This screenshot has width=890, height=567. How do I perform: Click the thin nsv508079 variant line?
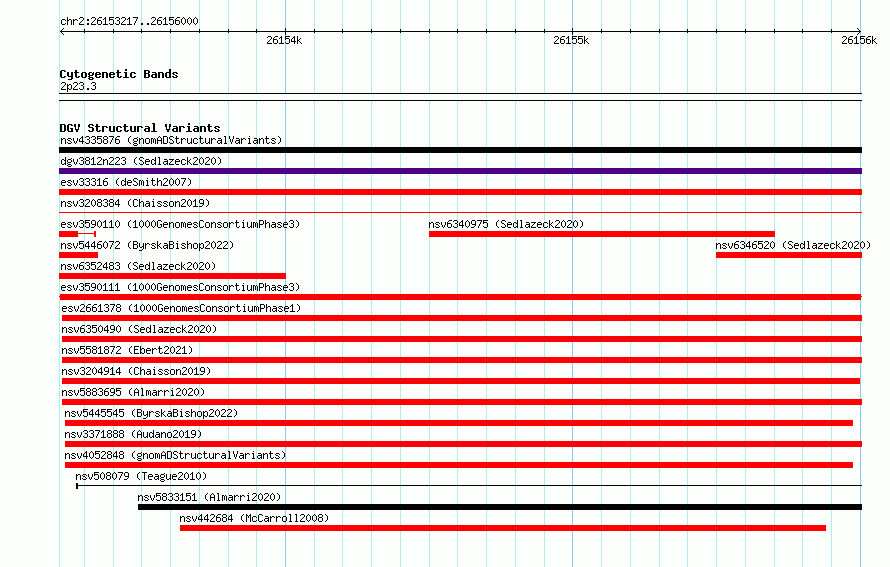coord(469,486)
